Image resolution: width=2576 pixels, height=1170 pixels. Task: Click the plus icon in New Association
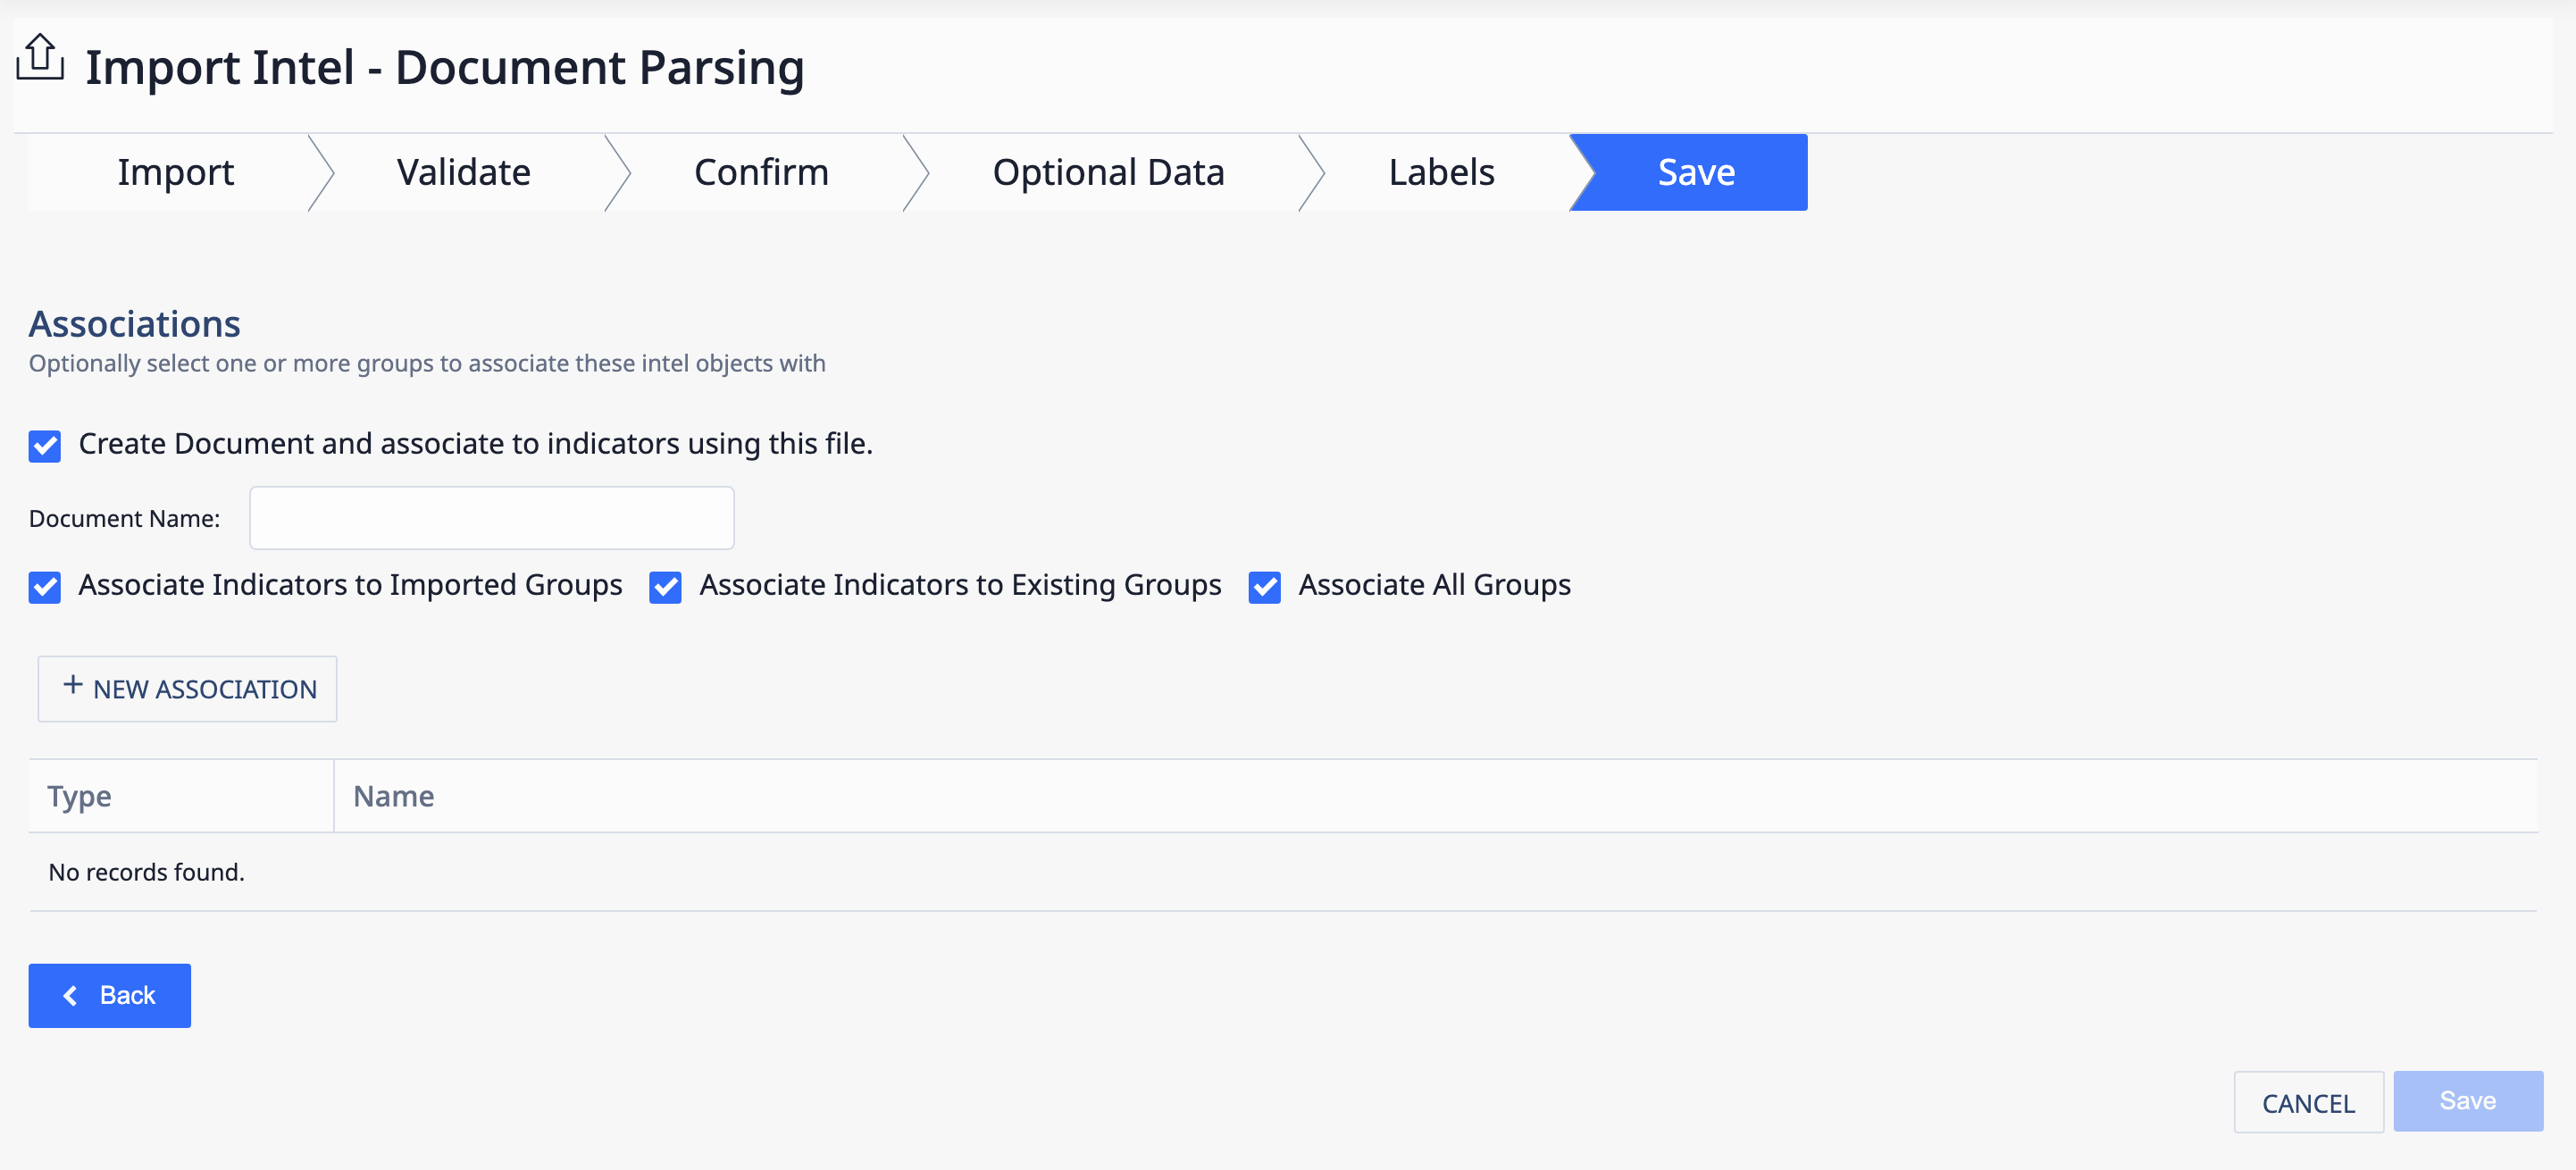(x=72, y=685)
